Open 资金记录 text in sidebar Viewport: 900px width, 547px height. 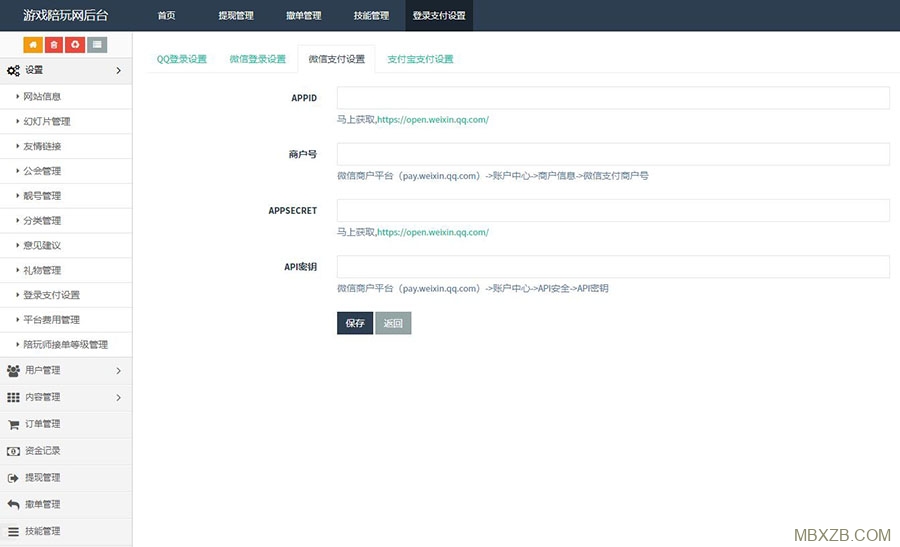pos(42,451)
